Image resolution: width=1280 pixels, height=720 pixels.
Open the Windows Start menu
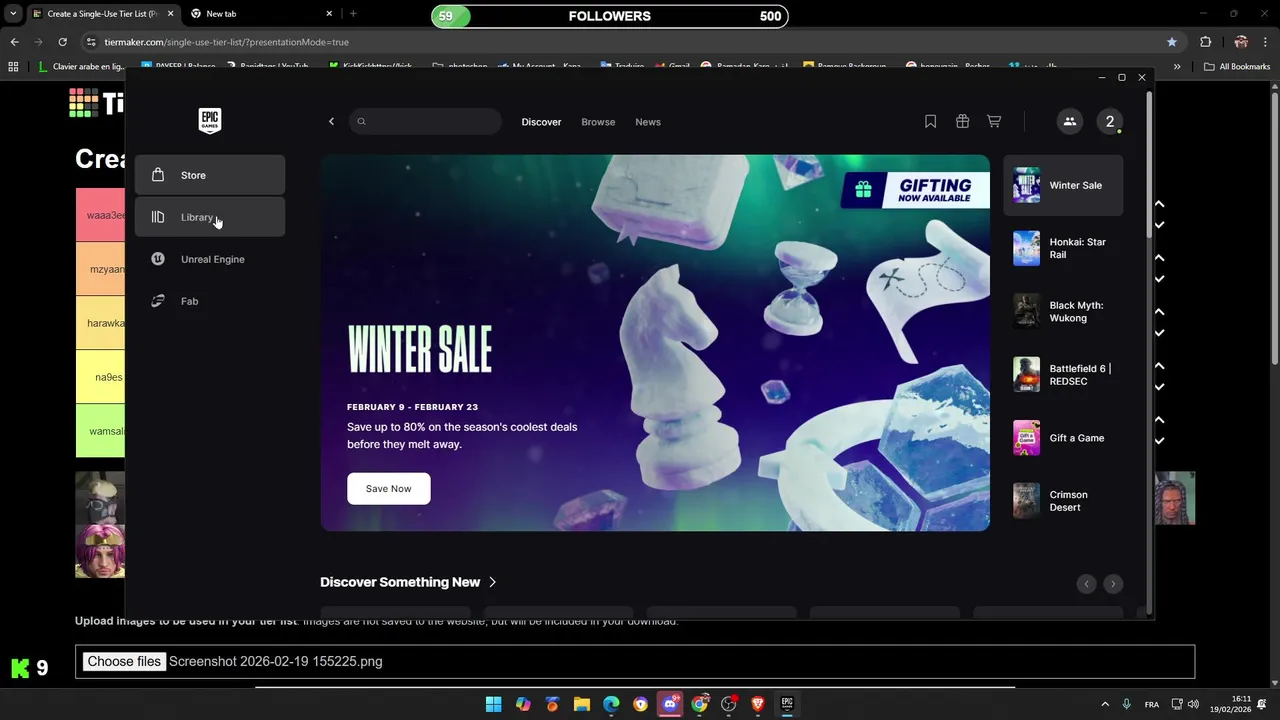[x=493, y=704]
